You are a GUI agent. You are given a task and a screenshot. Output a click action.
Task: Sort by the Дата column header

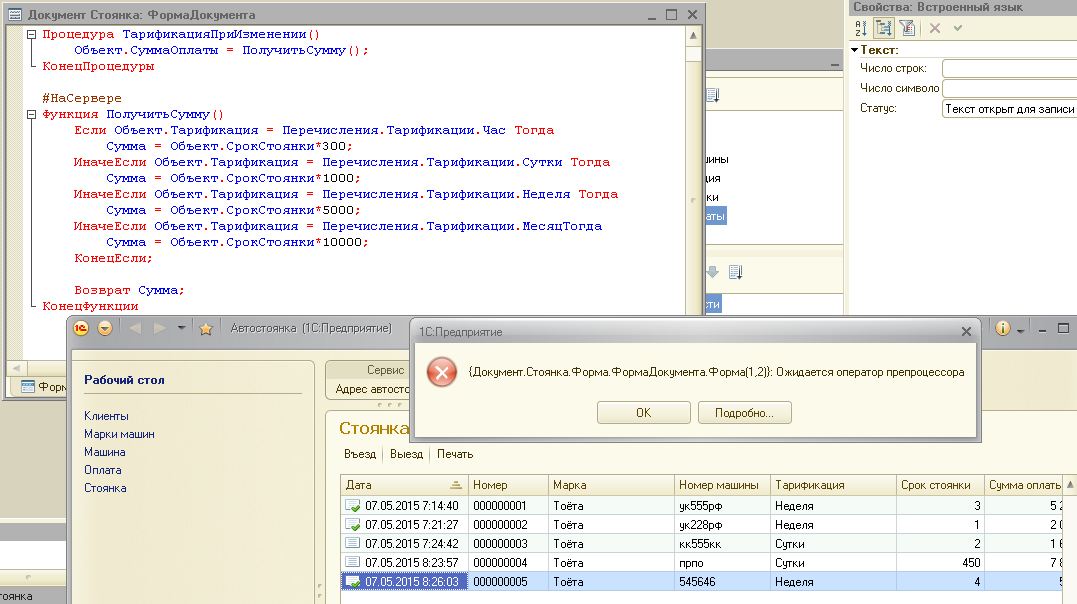(404, 485)
